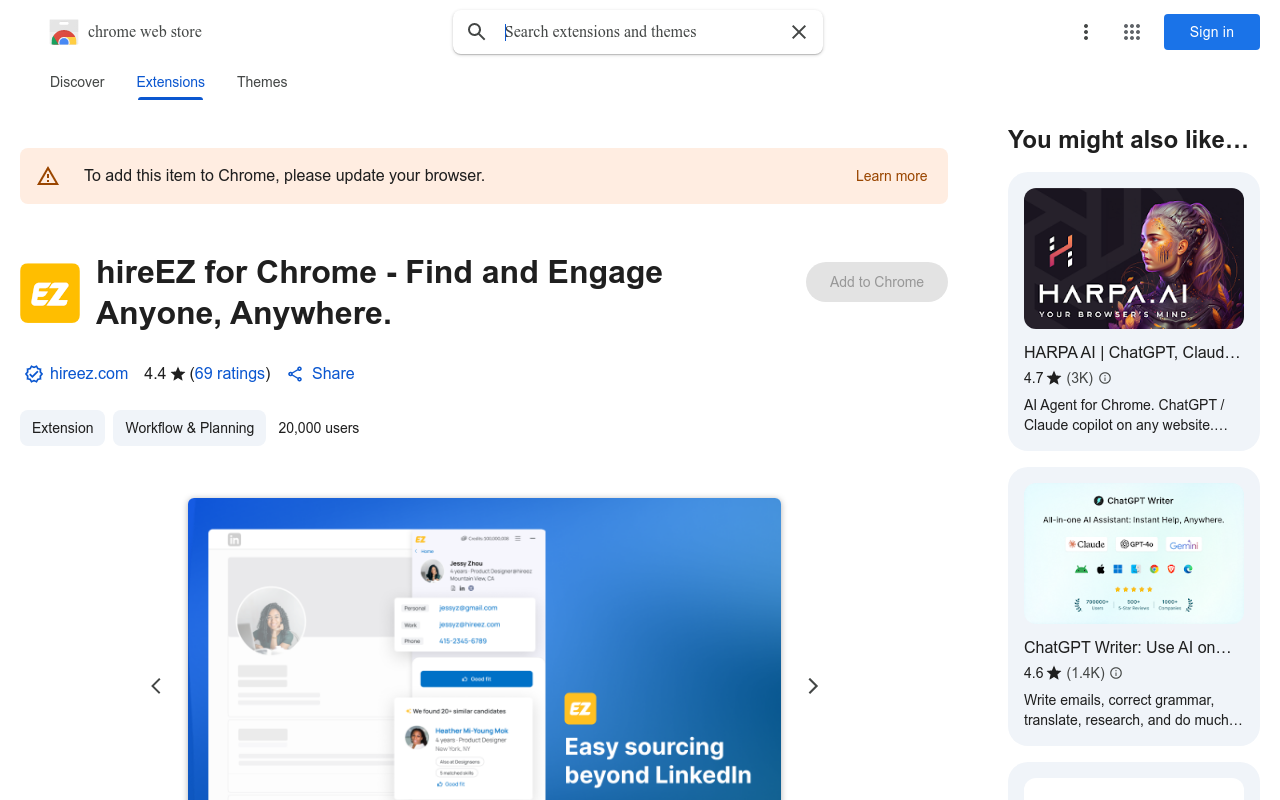Screen dimensions: 1280x800
Task: Click the Share link text
Action: [x=333, y=374]
